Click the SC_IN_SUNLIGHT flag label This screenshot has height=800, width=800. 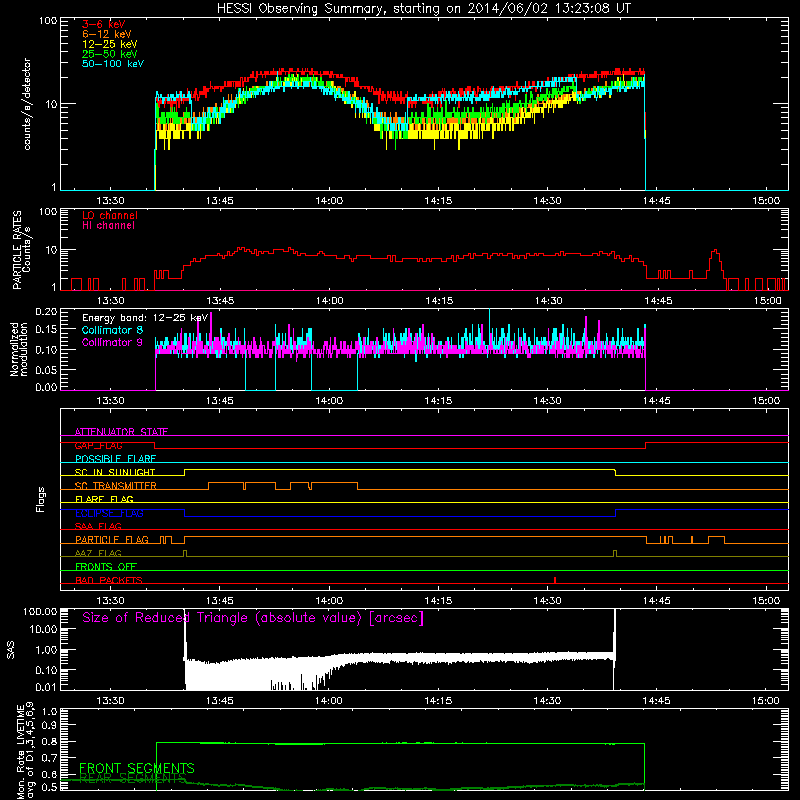115,472
